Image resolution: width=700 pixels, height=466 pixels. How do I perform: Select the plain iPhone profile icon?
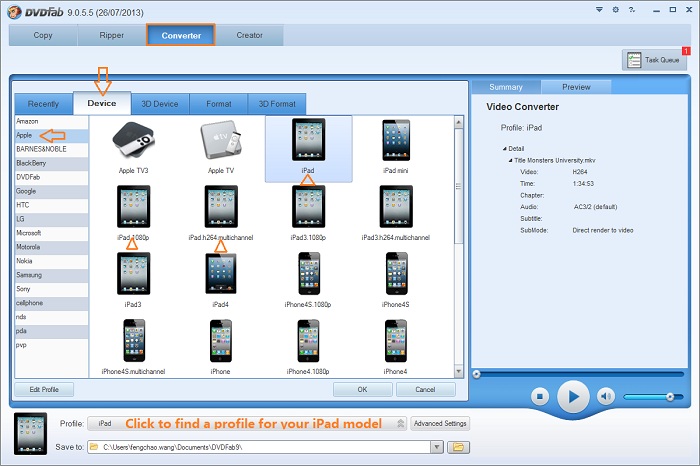pos(221,341)
